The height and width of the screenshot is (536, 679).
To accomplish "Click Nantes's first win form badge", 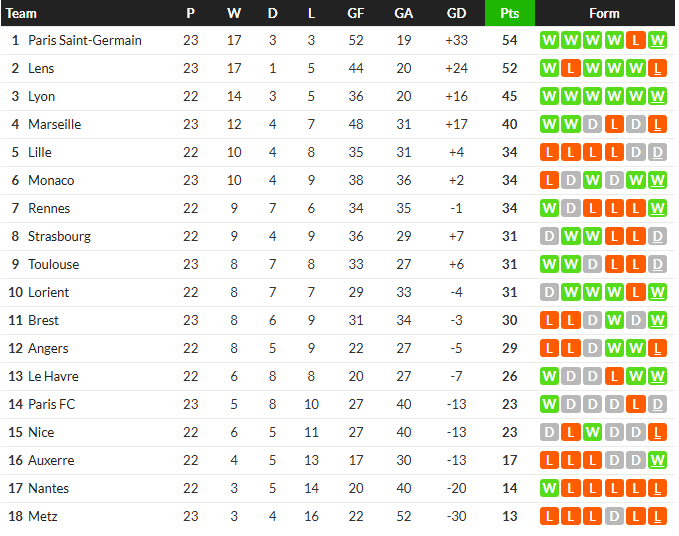I will [548, 489].
